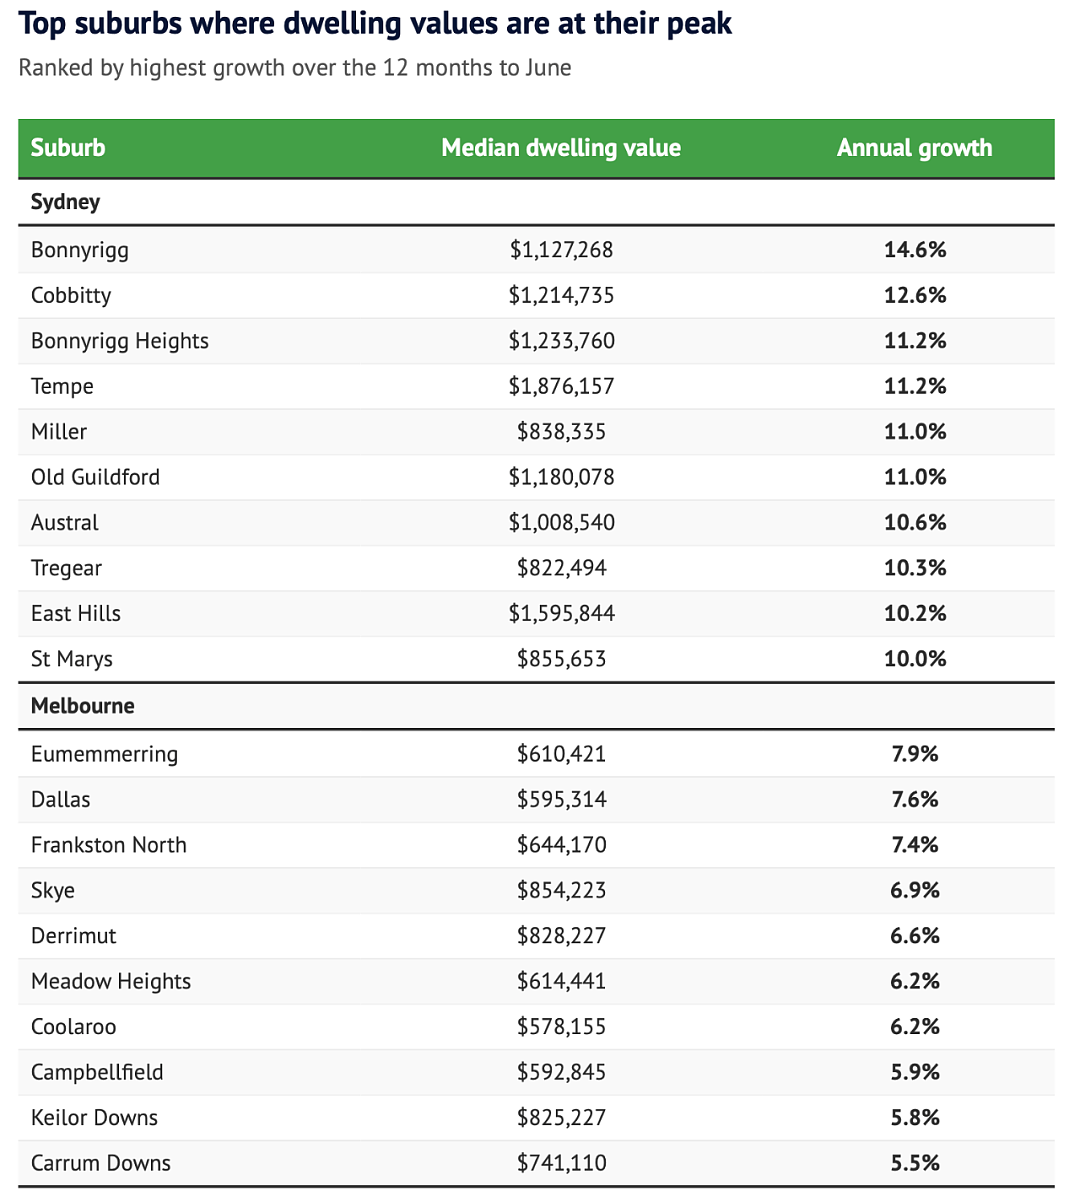This screenshot has width=1080, height=1191.
Task: Click the Median dwelling value header
Action: [x=561, y=147]
